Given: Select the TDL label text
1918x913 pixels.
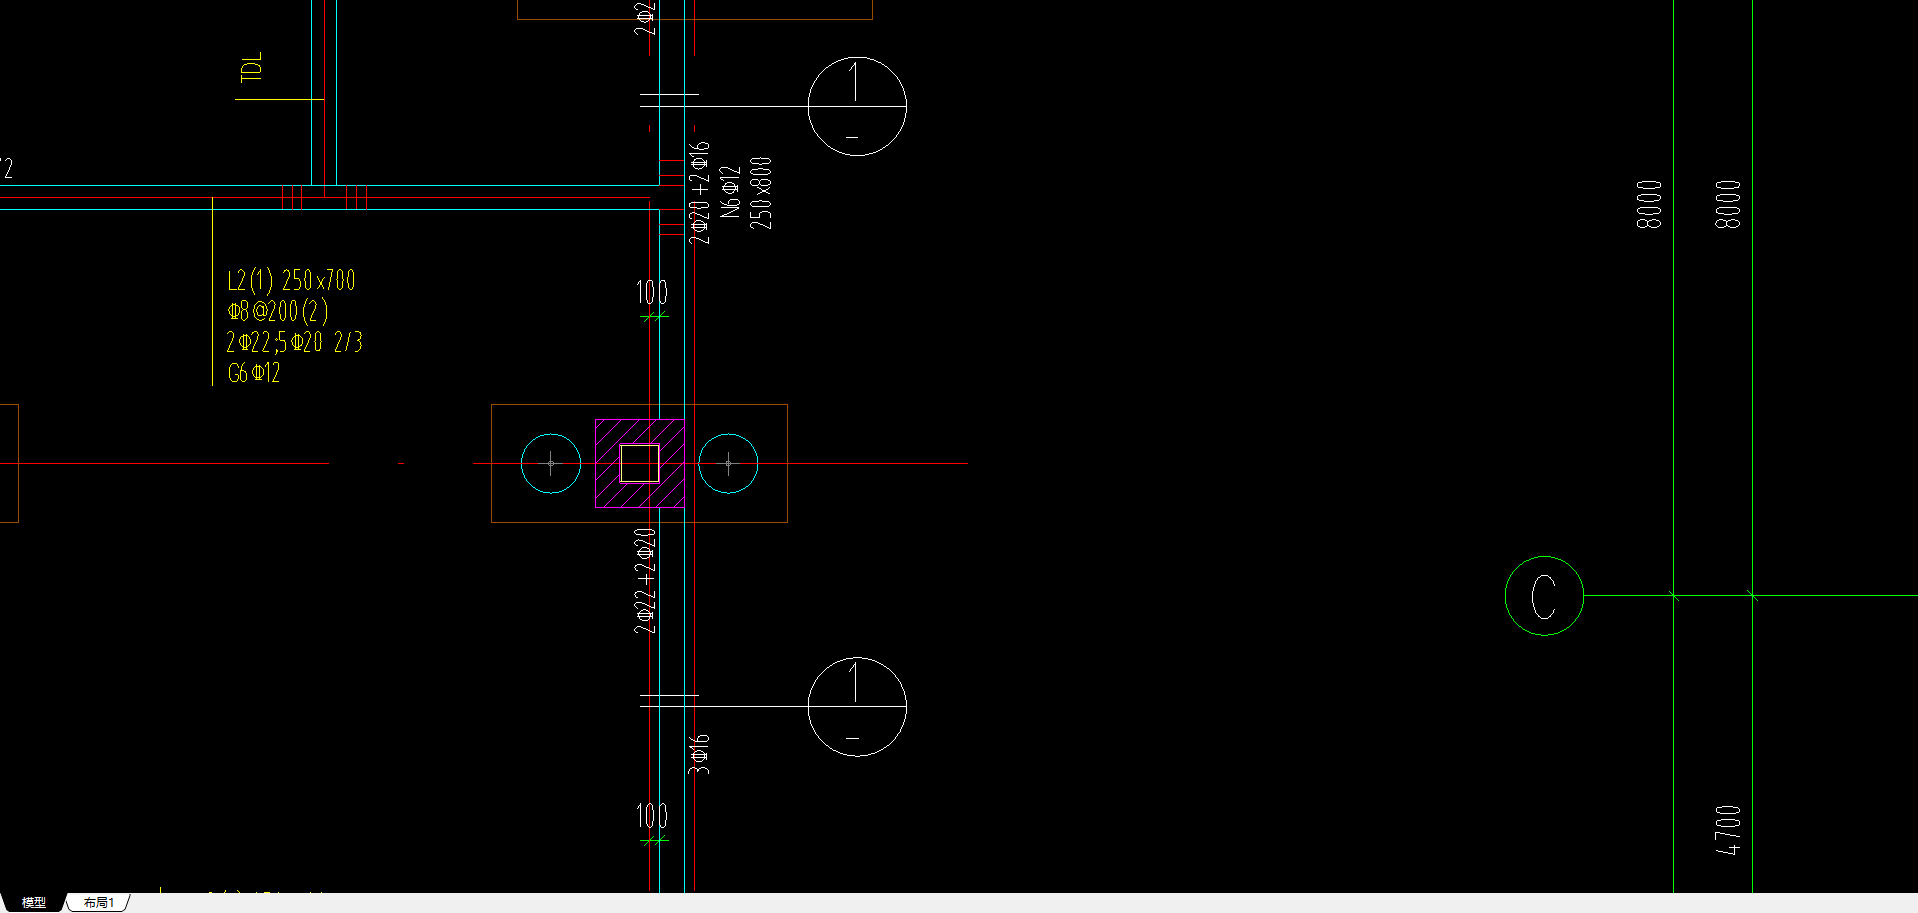Looking at the screenshot, I should tap(251, 67).
